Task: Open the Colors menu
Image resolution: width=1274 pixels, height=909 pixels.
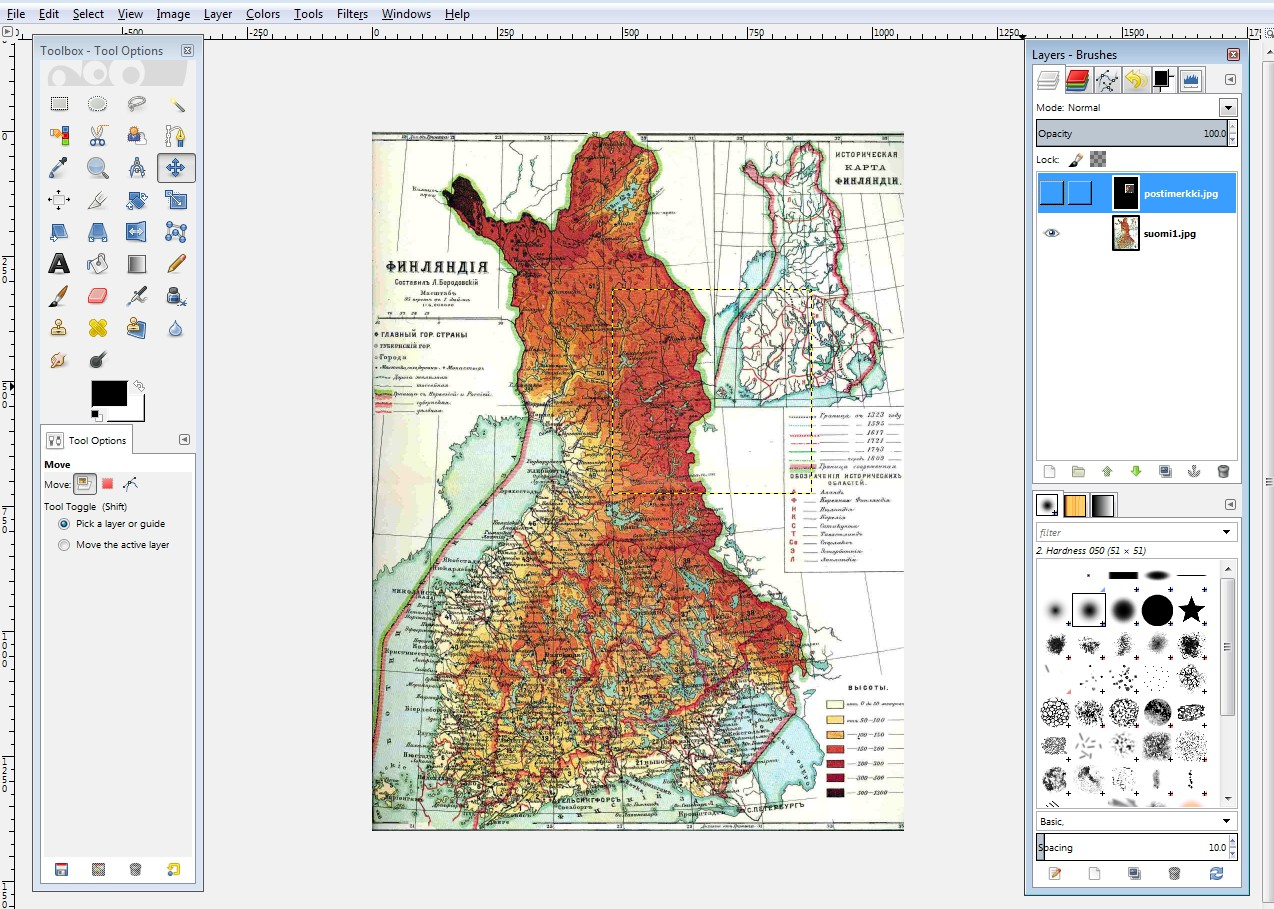Action: (263, 14)
